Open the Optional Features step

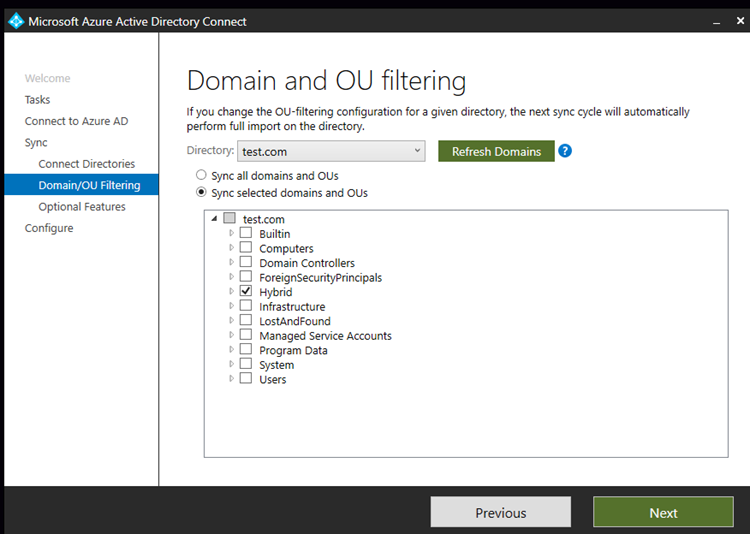82,207
